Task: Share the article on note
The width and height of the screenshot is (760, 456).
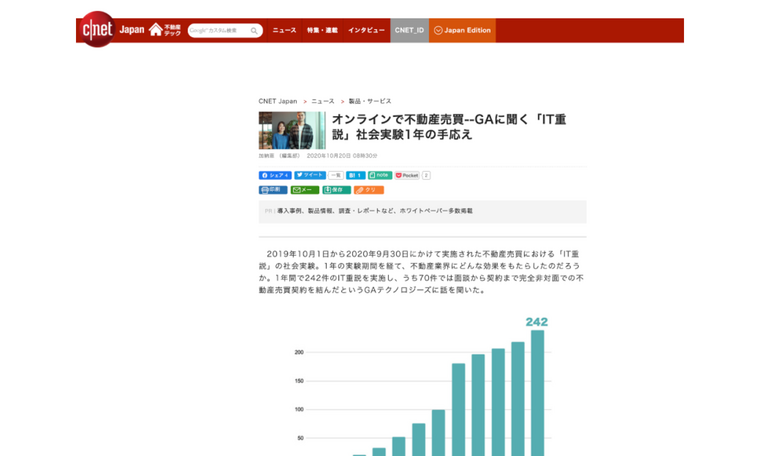Action: point(380,175)
